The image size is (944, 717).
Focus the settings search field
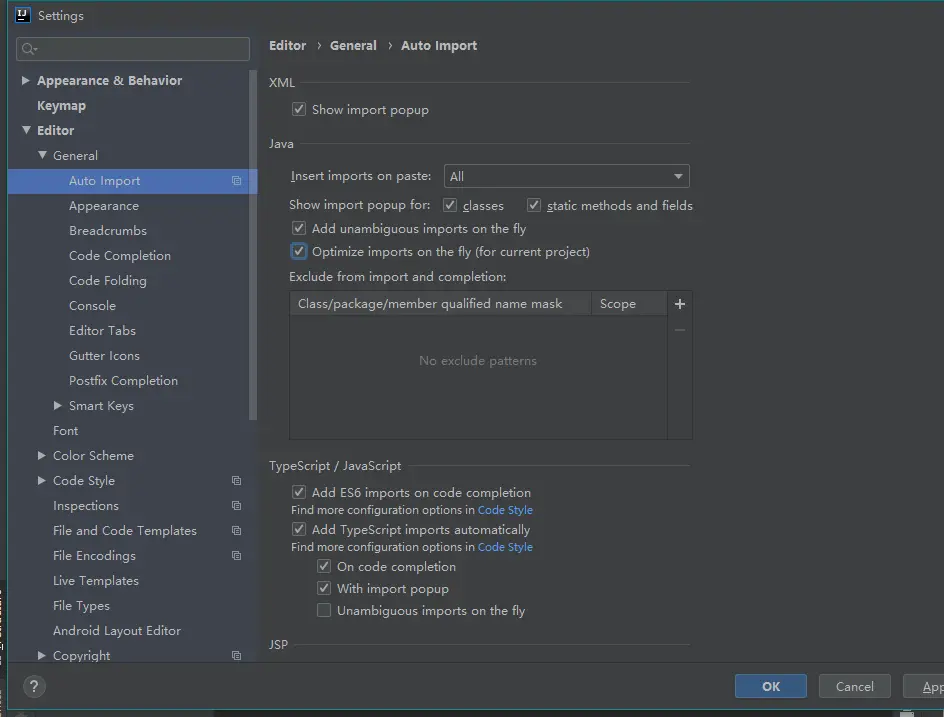(x=140, y=49)
